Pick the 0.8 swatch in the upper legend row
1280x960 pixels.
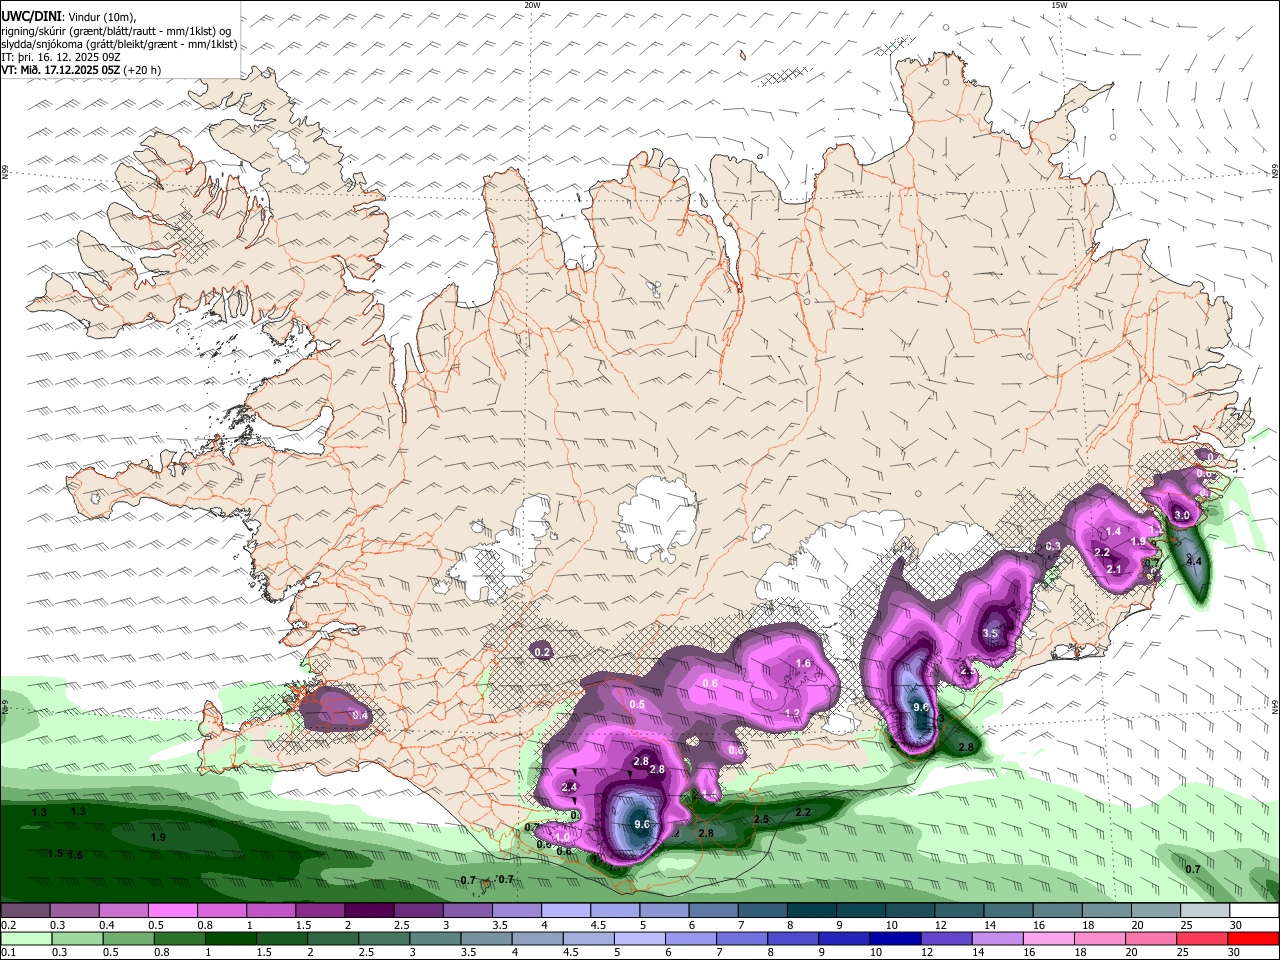point(221,911)
